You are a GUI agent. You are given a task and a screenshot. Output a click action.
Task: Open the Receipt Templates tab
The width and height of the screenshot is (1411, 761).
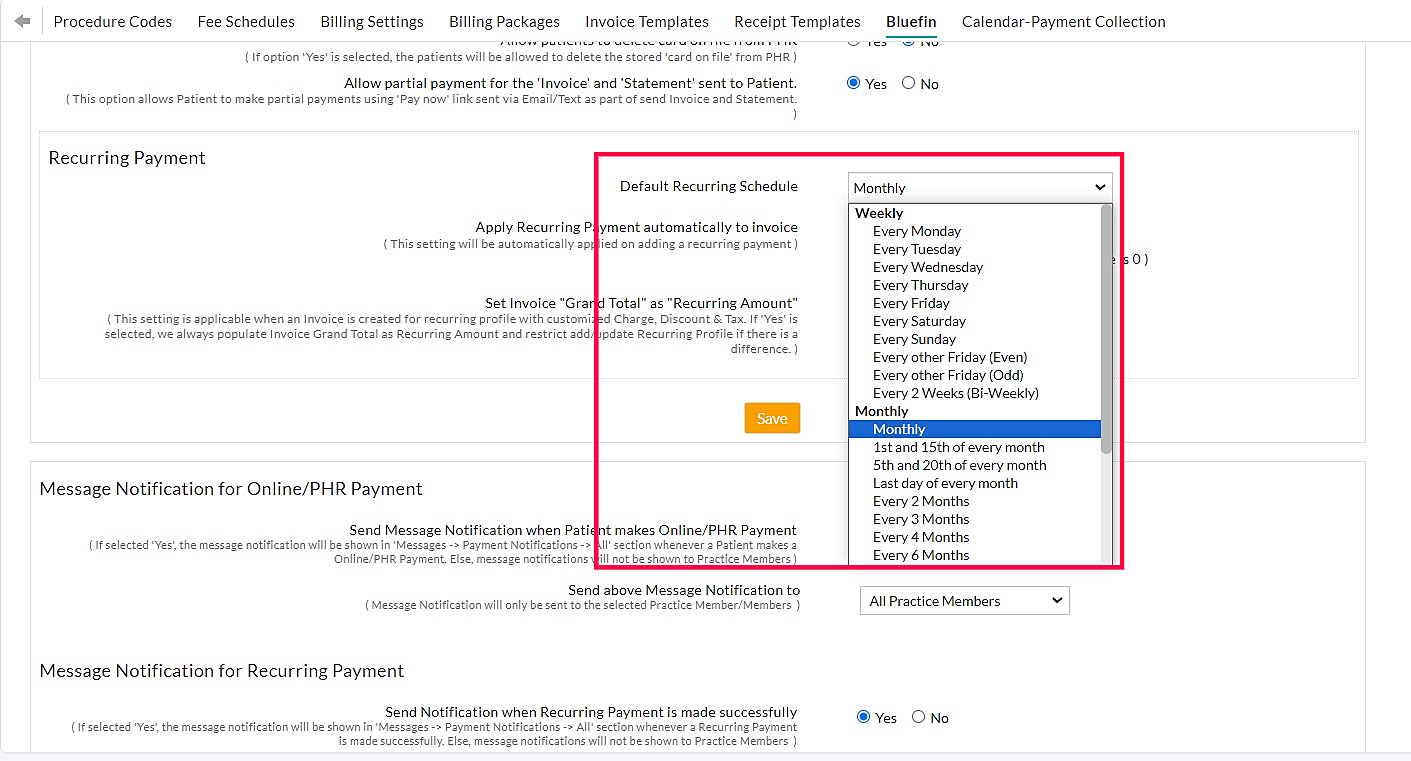point(797,21)
